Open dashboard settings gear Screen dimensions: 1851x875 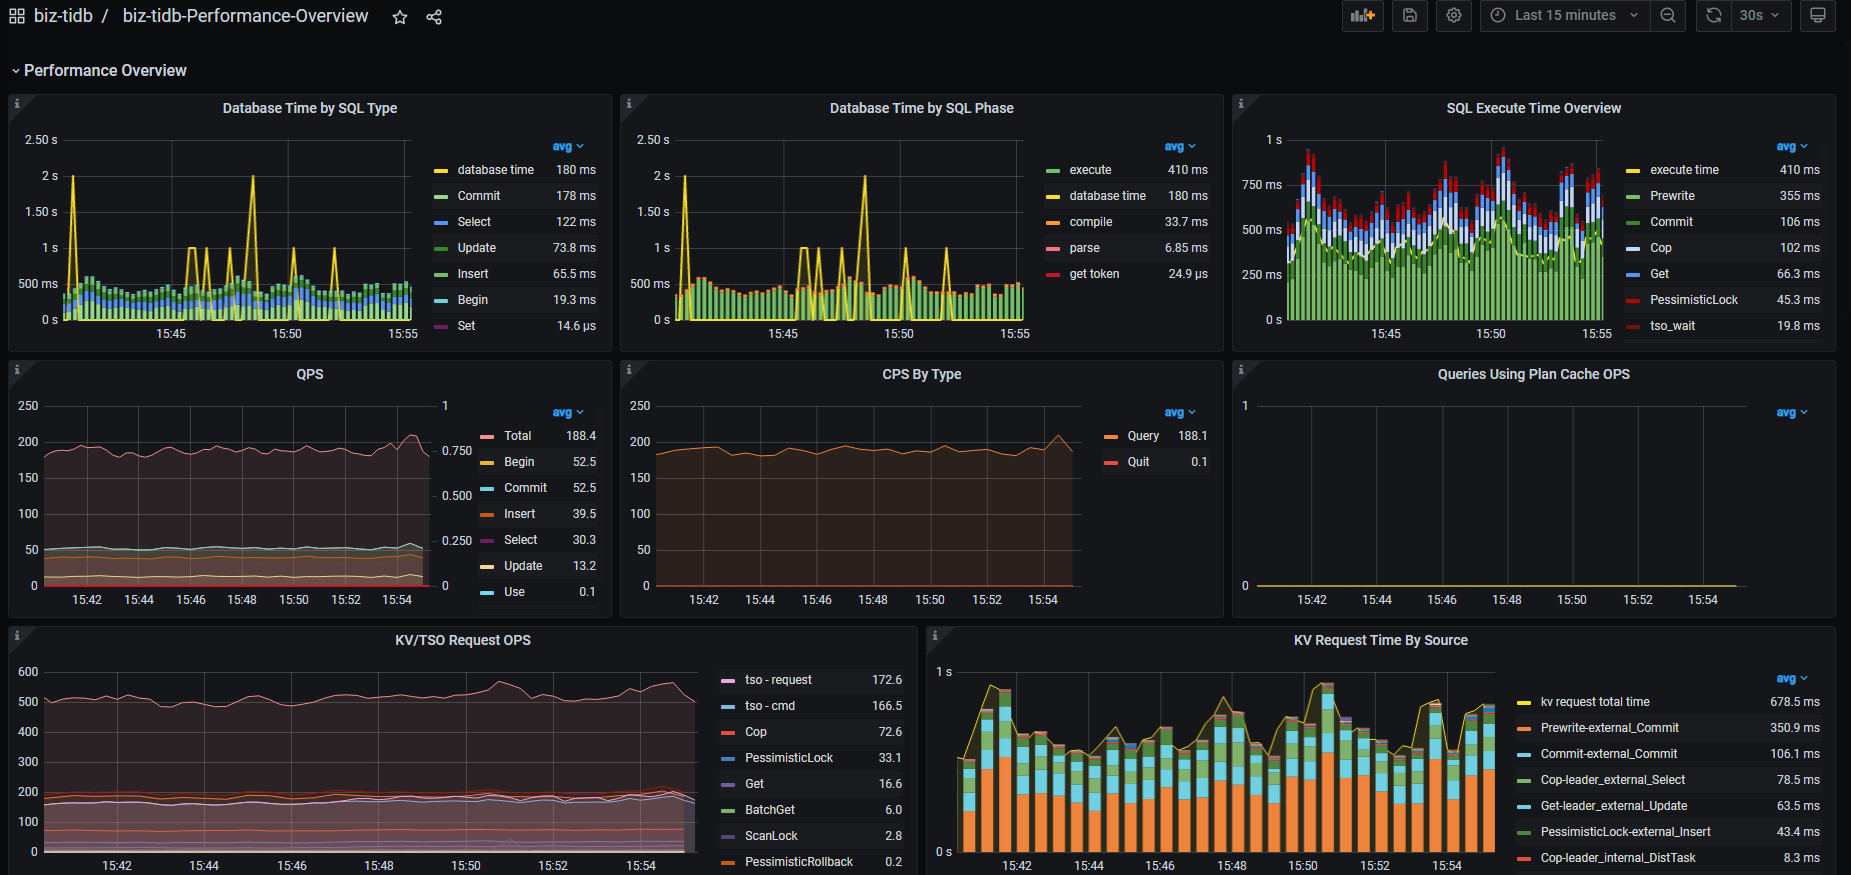(1454, 16)
